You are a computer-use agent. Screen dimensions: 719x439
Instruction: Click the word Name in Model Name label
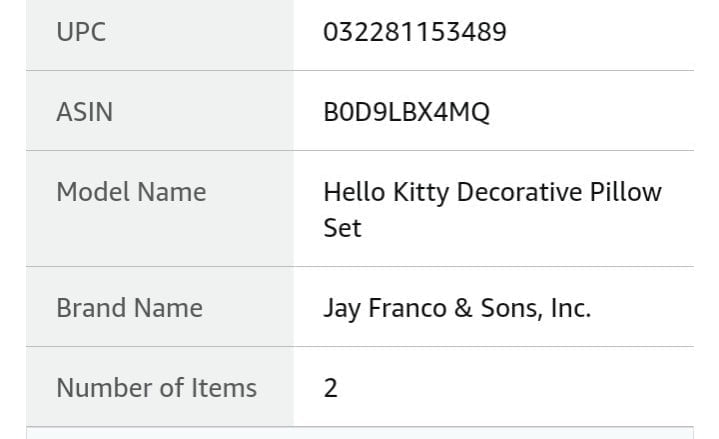171,192
